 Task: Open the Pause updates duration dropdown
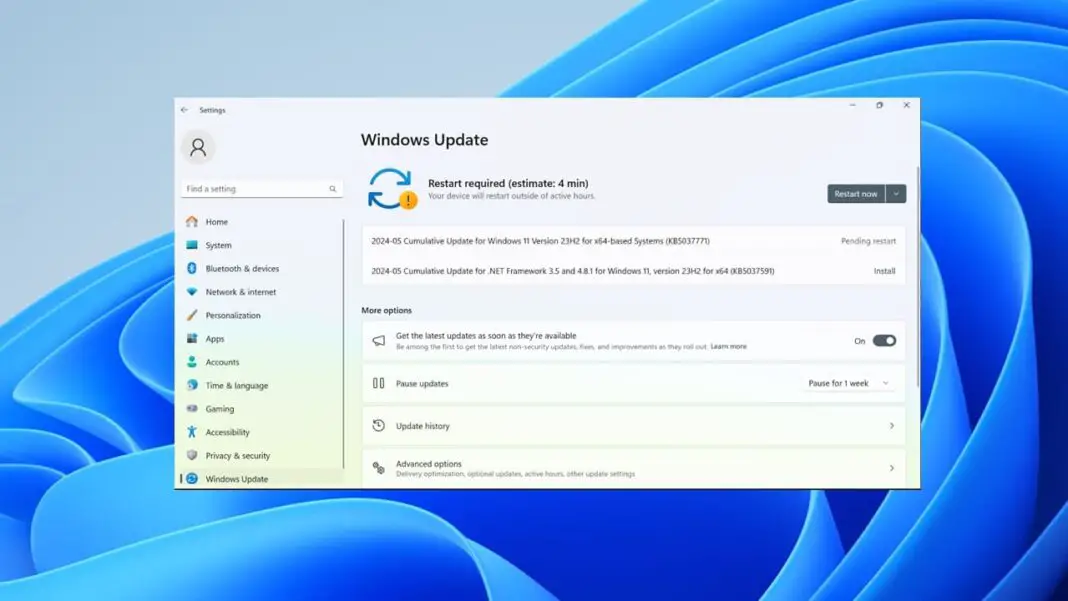(x=856, y=383)
